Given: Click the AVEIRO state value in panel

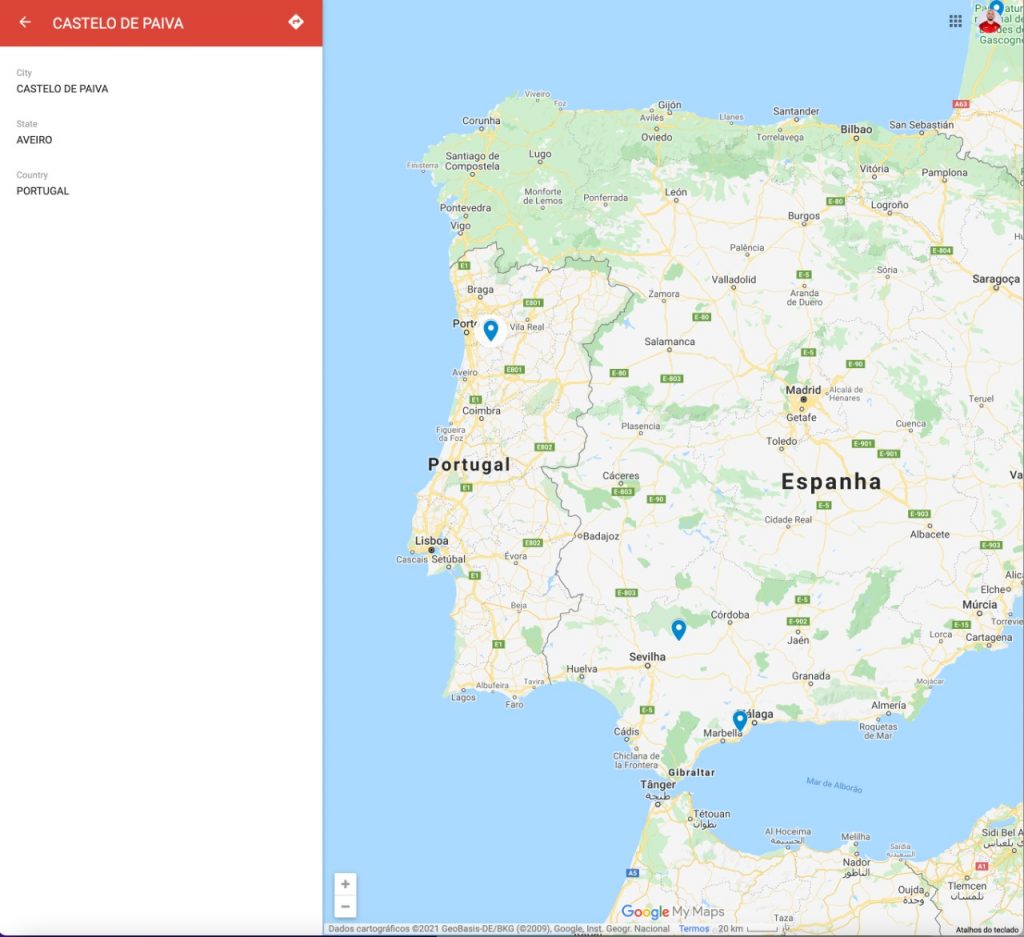Looking at the screenshot, I should click(x=34, y=140).
